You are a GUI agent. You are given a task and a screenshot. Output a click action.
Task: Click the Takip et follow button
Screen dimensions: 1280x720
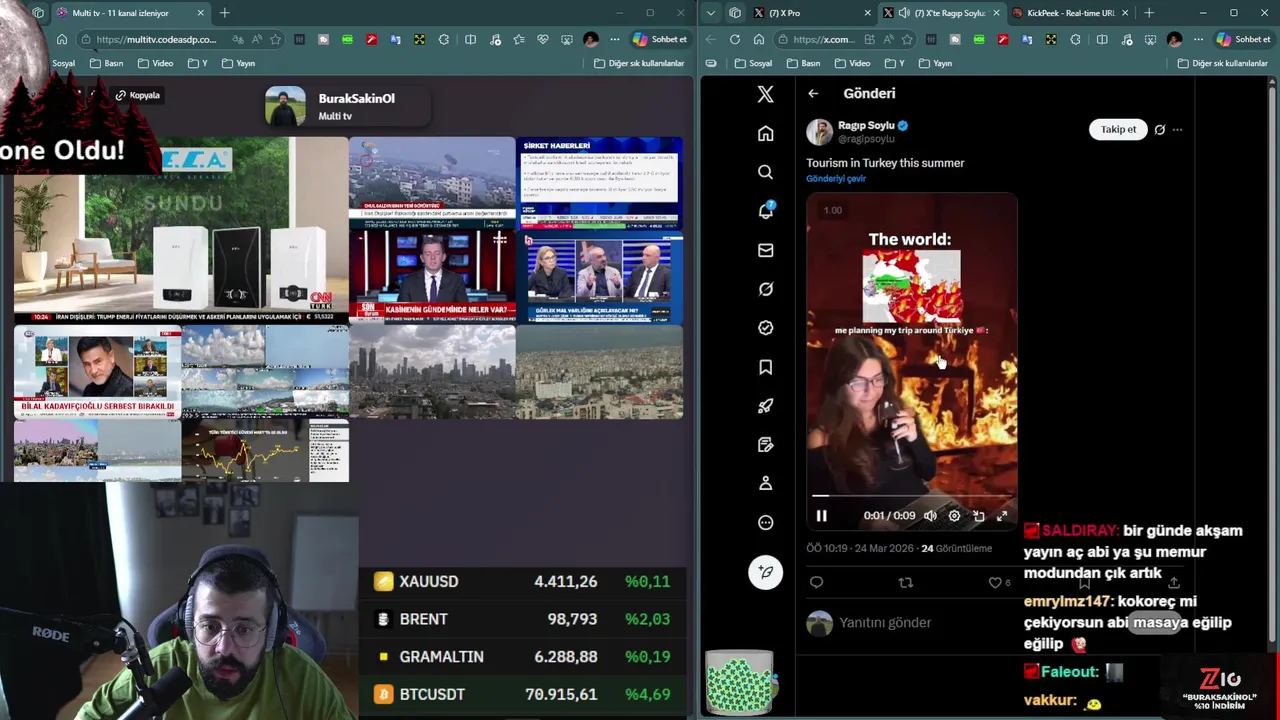tap(1118, 129)
